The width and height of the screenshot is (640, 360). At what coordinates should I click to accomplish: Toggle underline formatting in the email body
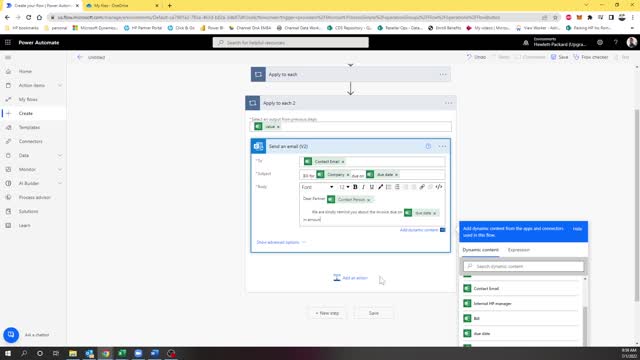[x=372, y=187]
